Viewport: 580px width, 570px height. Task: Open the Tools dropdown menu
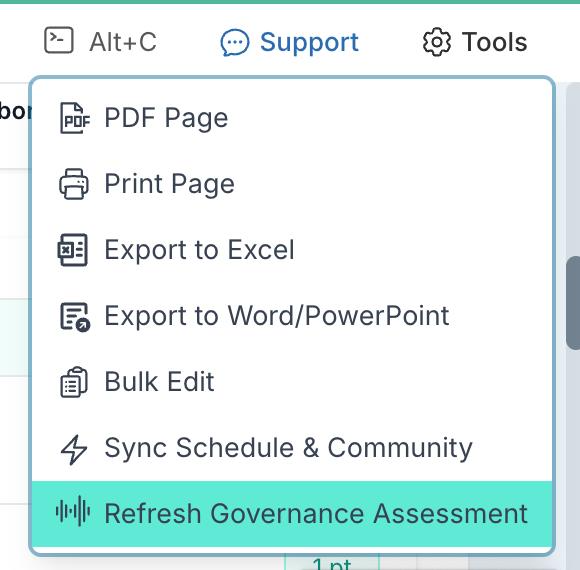pos(475,42)
